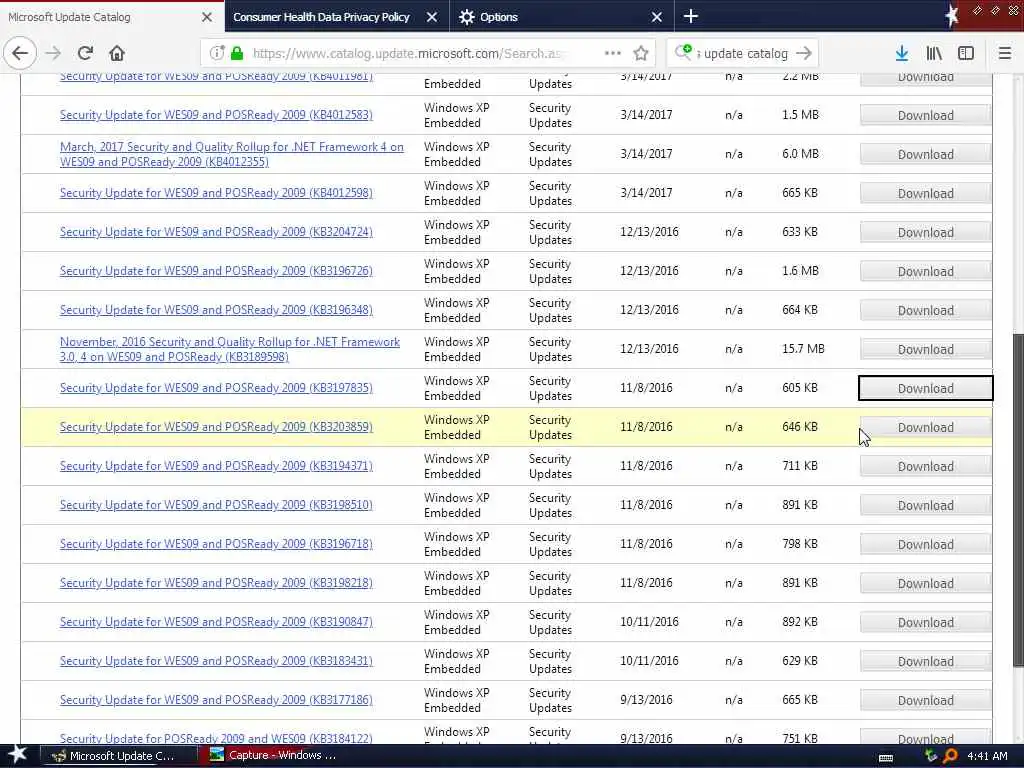
Task: Click the page vertical scrollbar thumb
Action: [x=1017, y=500]
